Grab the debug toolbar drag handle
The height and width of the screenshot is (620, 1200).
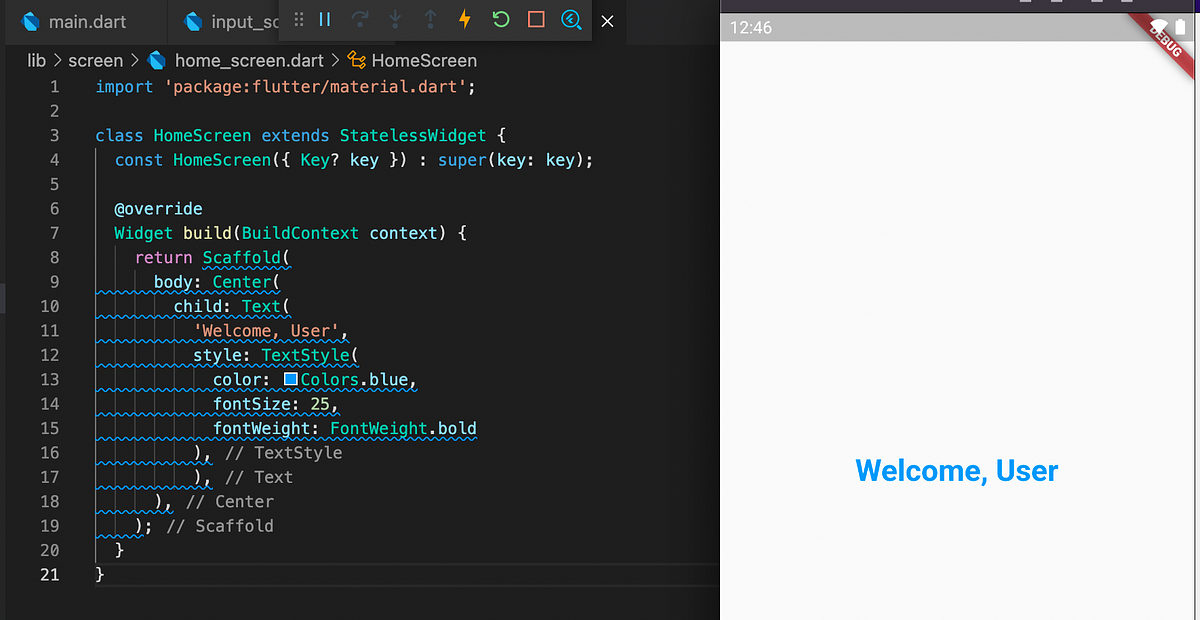click(298, 20)
